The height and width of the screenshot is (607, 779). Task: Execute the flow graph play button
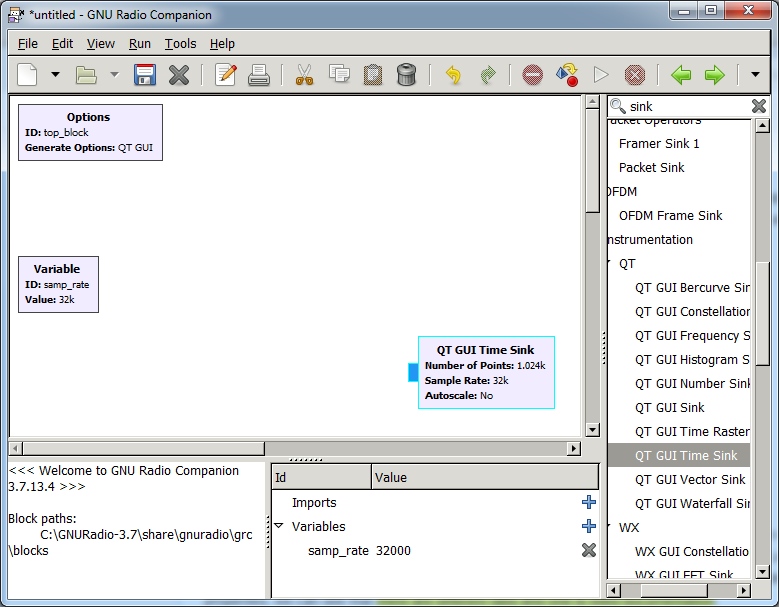click(601, 75)
